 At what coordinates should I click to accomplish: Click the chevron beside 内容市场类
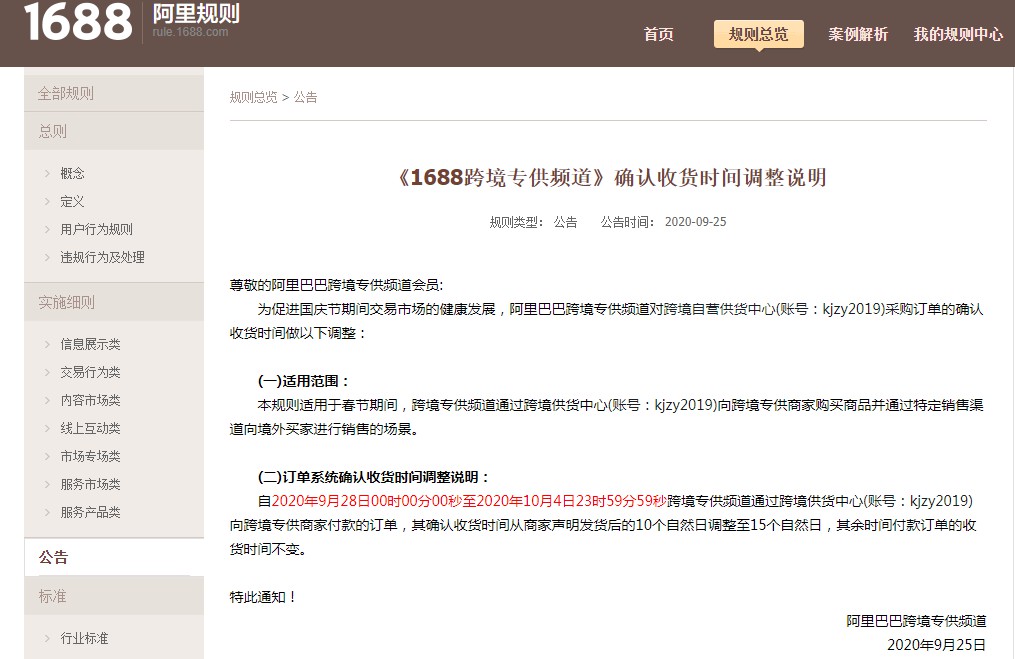tap(47, 400)
